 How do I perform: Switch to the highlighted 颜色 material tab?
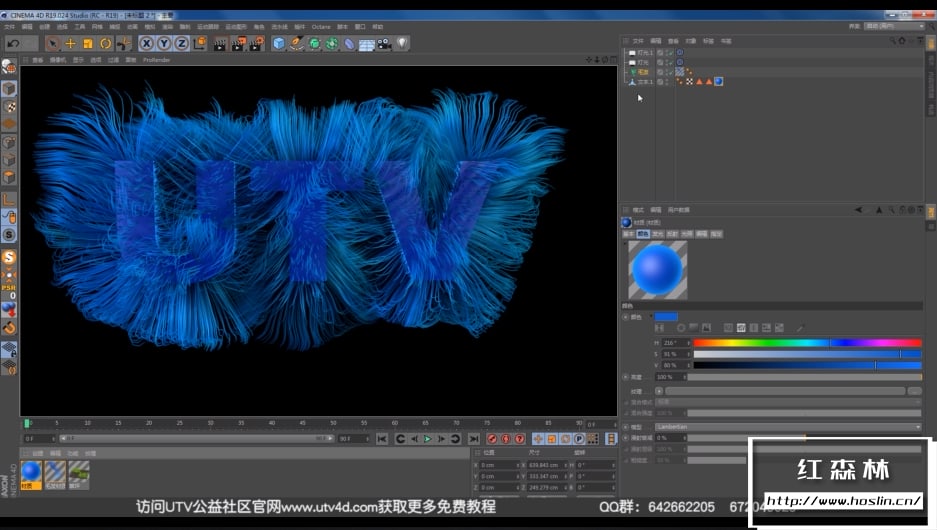tap(643, 234)
